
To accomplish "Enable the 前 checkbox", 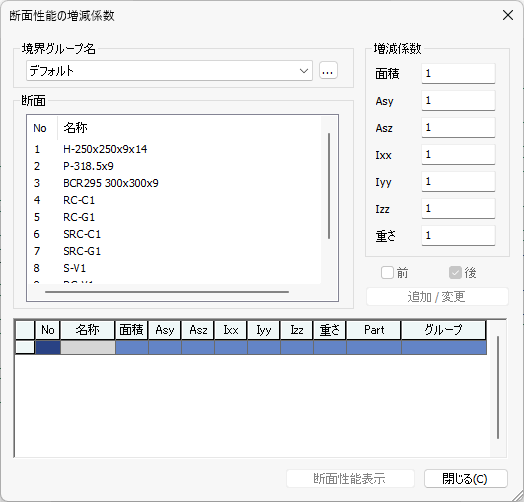I will (387, 273).
